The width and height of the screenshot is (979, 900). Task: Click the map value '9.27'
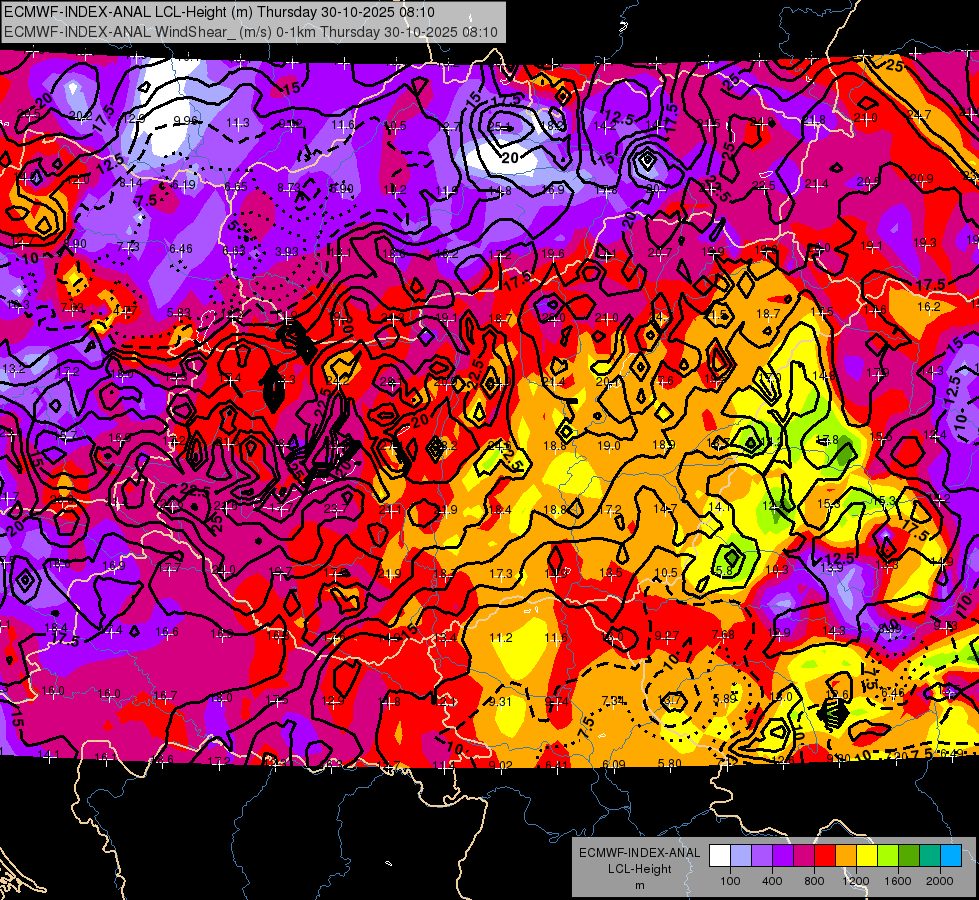pos(667,635)
